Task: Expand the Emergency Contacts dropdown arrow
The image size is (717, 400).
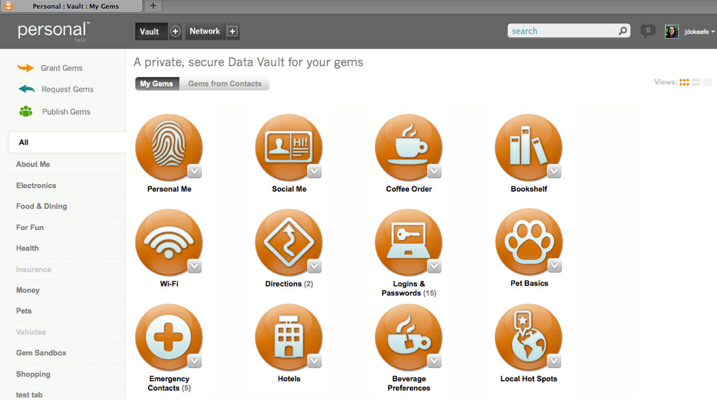Action: click(194, 361)
